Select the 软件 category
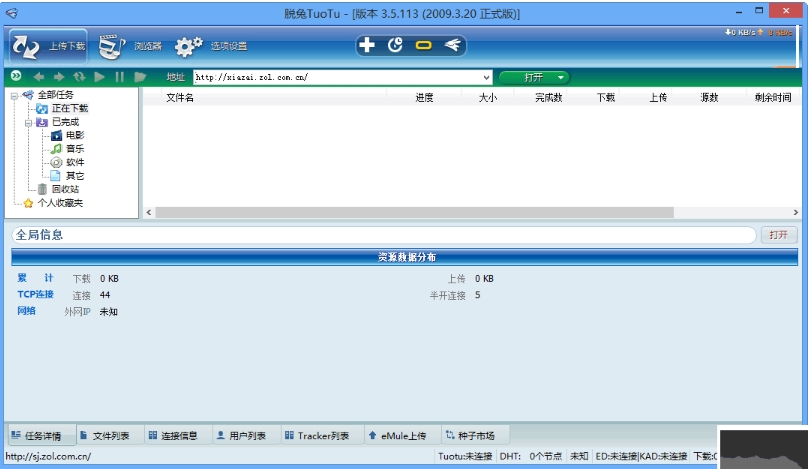The width and height of the screenshot is (808, 469). pyautogui.click(x=75, y=162)
